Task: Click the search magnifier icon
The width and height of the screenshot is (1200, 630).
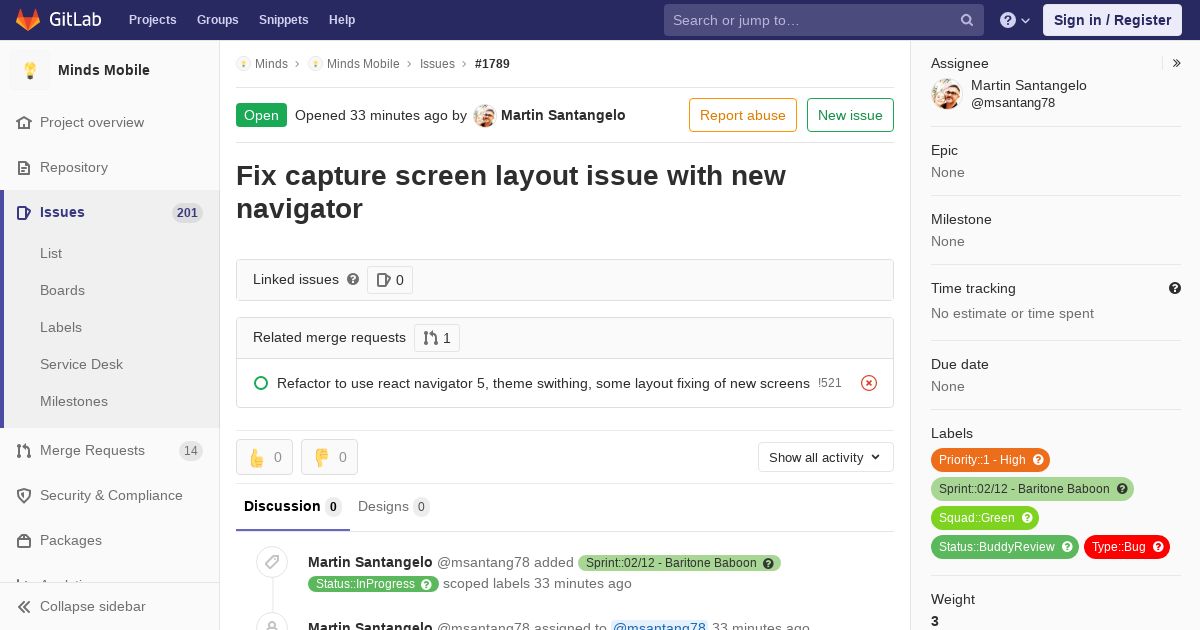Action: (967, 20)
